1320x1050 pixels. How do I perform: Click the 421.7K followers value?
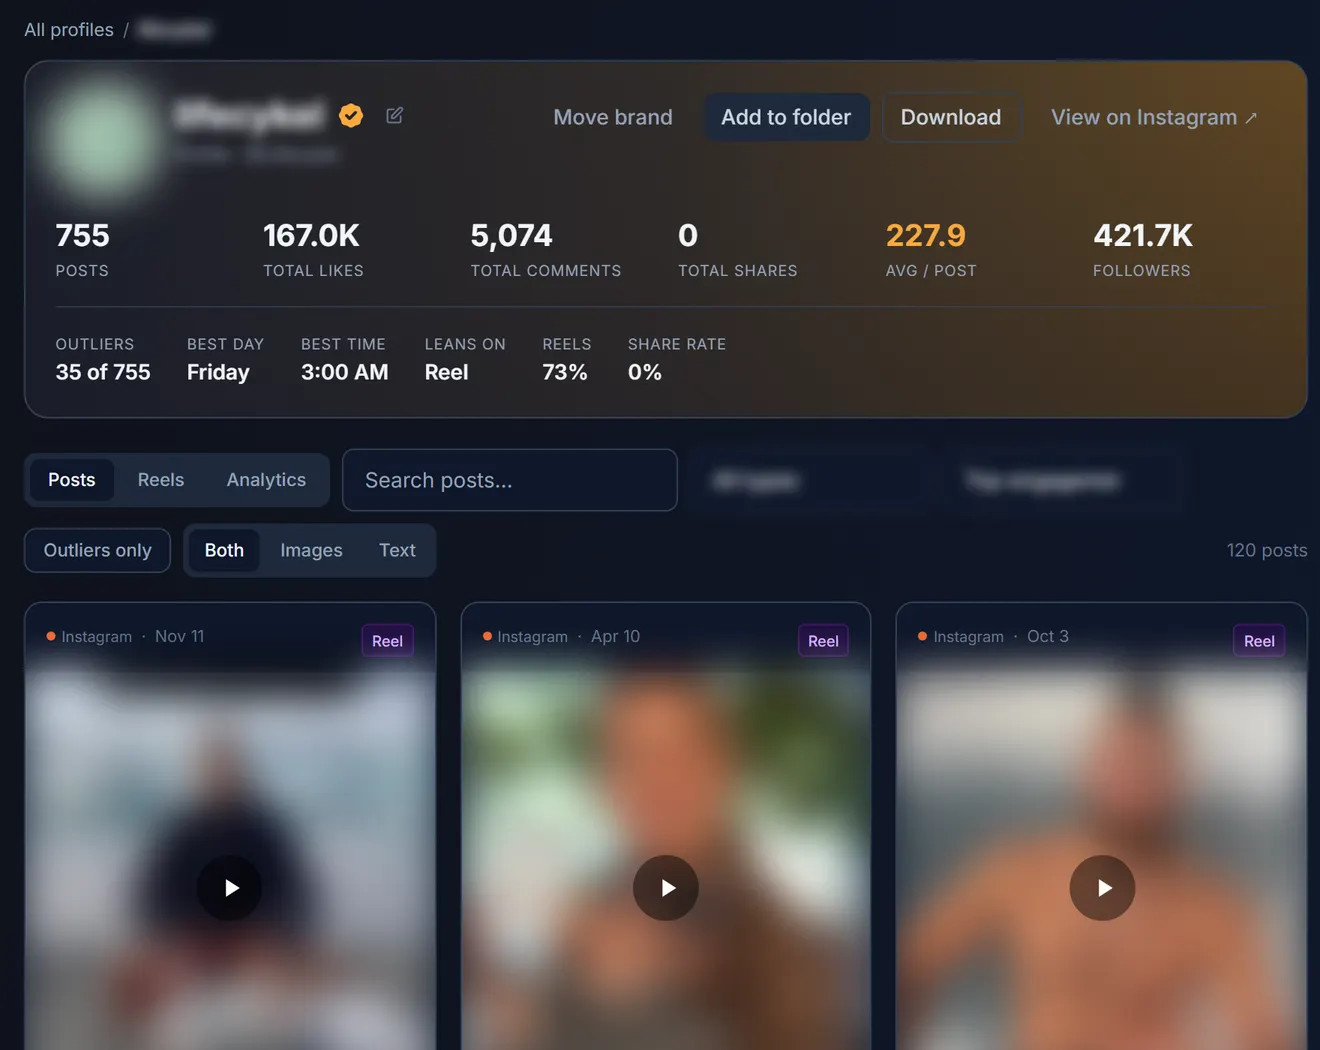pos(1143,235)
